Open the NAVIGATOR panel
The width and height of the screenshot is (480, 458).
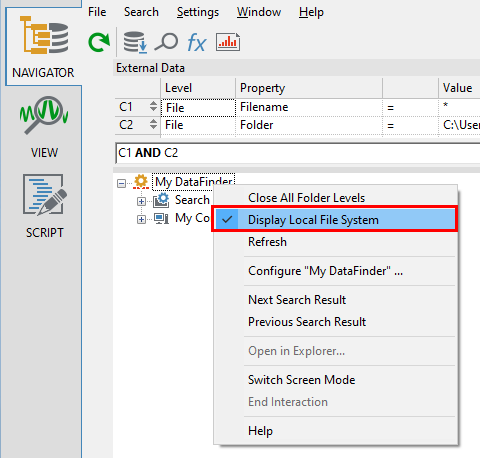pos(43,47)
